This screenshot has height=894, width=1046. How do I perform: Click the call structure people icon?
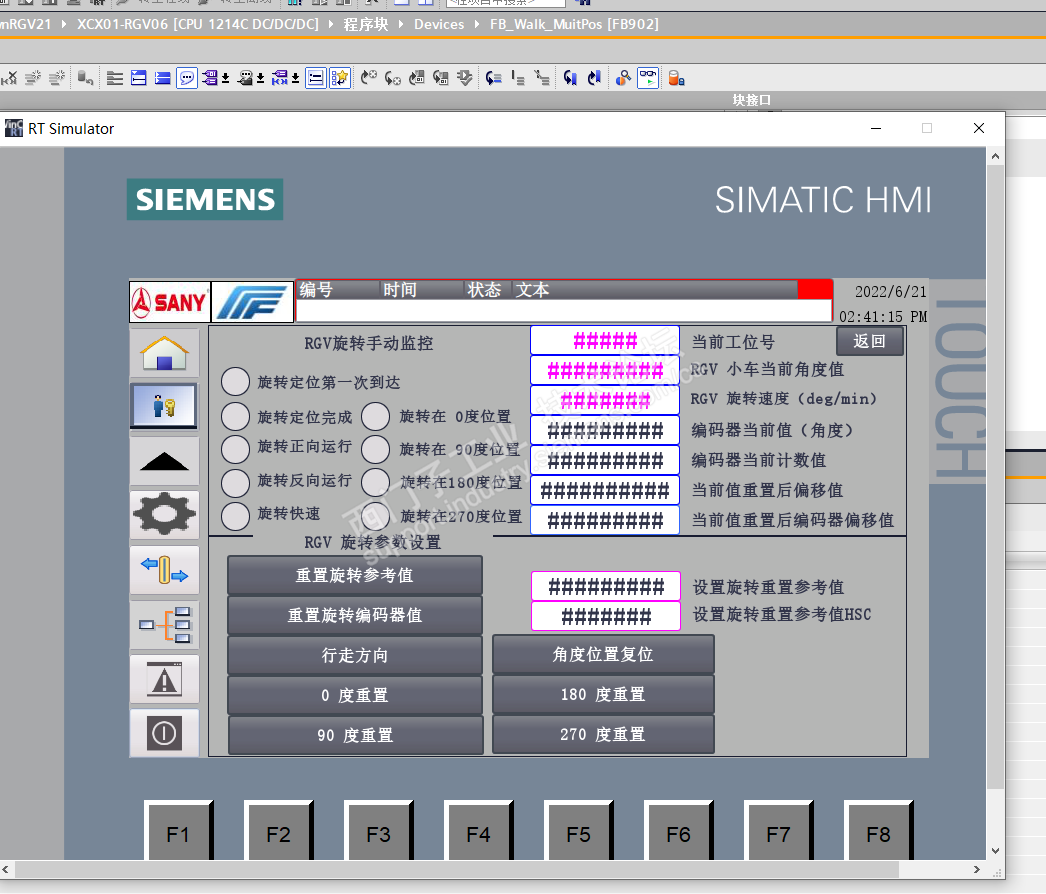pos(622,79)
